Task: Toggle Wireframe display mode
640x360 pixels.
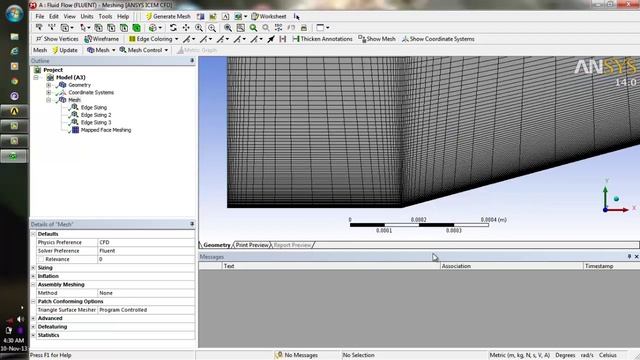Action: (102, 39)
